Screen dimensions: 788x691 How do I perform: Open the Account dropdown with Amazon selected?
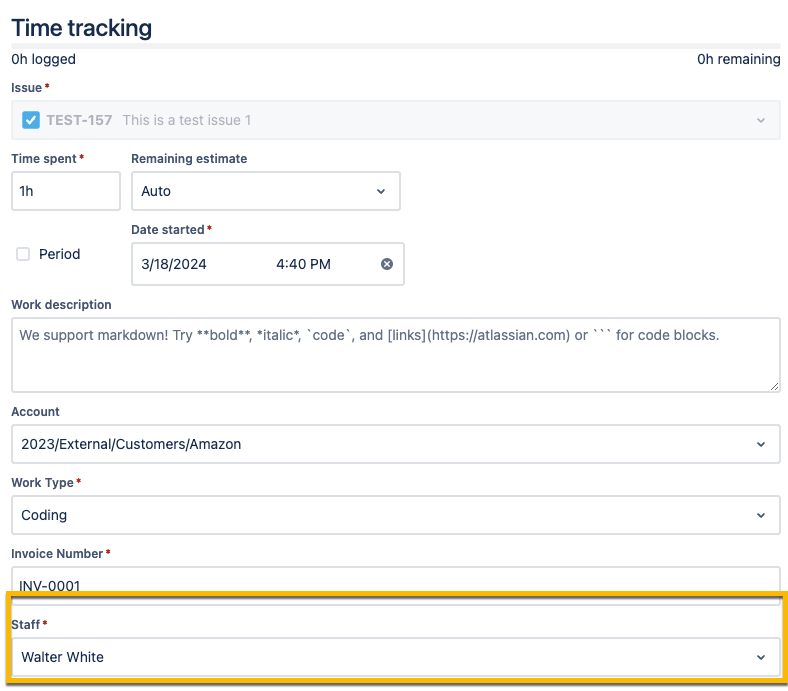[x=396, y=444]
